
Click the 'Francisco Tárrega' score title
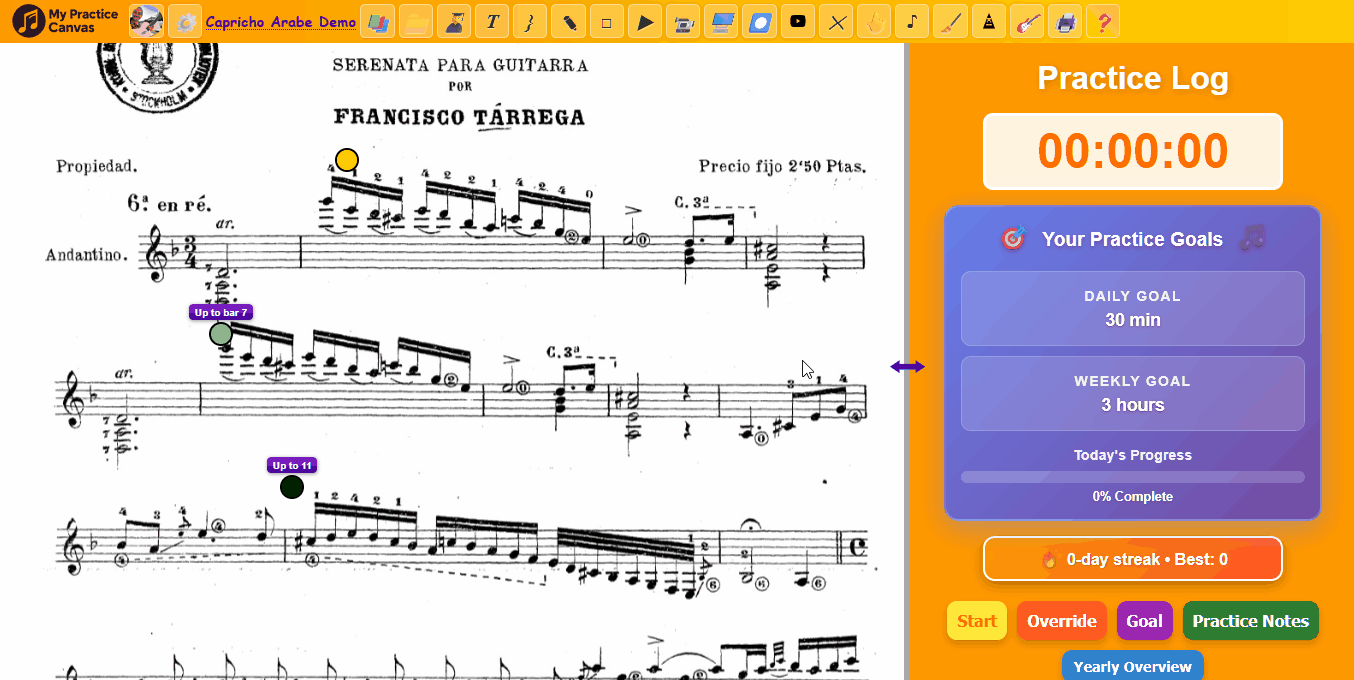[x=459, y=117]
